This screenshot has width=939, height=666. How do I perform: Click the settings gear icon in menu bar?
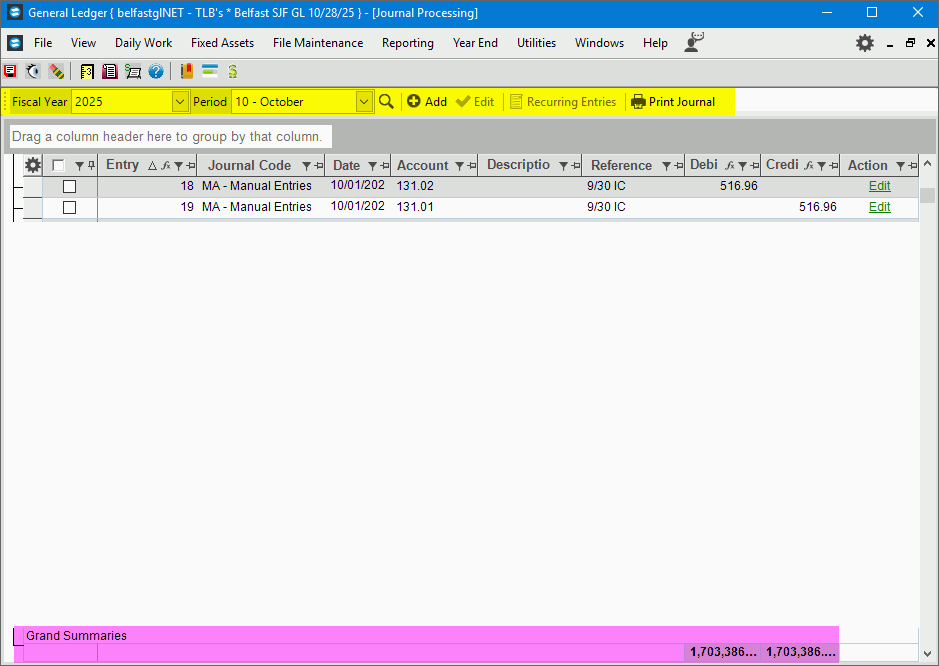864,43
